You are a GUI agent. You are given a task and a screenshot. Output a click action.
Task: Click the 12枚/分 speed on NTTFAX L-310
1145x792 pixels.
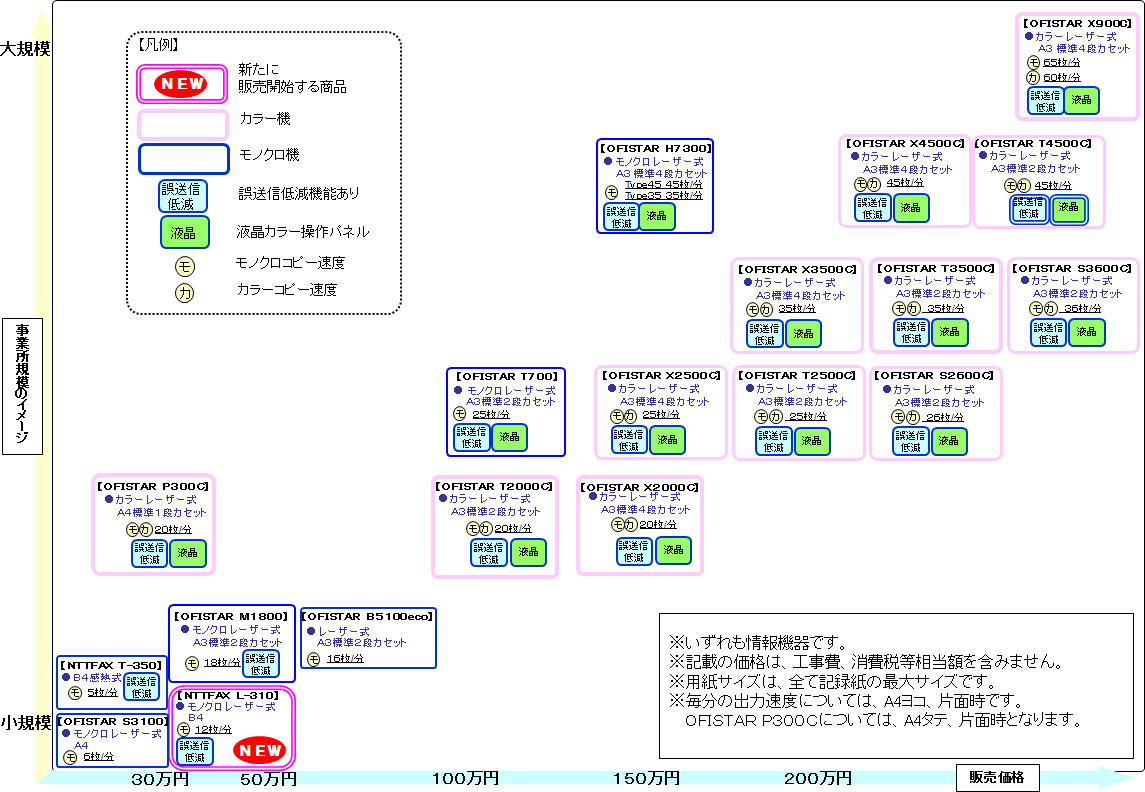(x=213, y=729)
